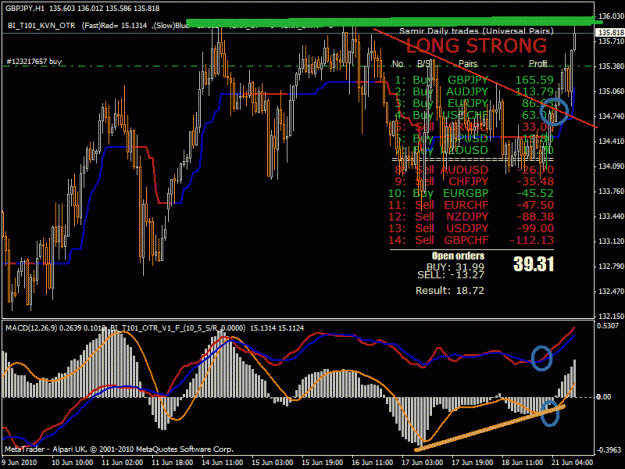
Task: Click the GBPJPY,H1 chart title text
Action: point(25,8)
